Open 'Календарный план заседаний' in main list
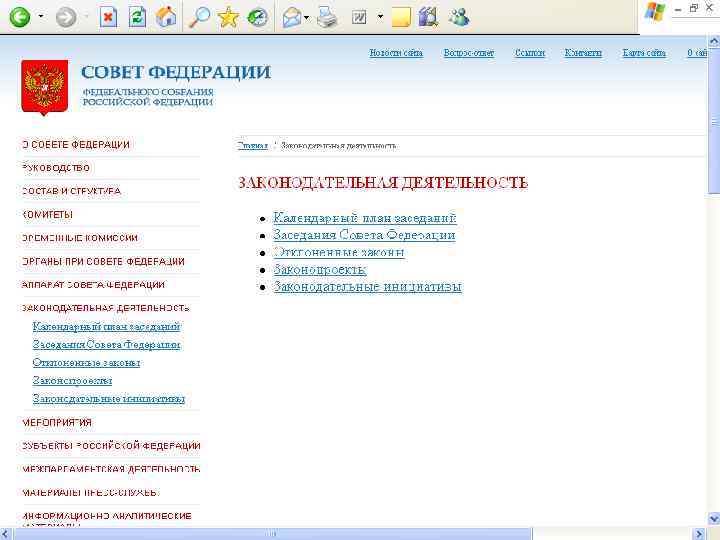Viewport: 720px width, 540px height. pyautogui.click(x=365, y=218)
